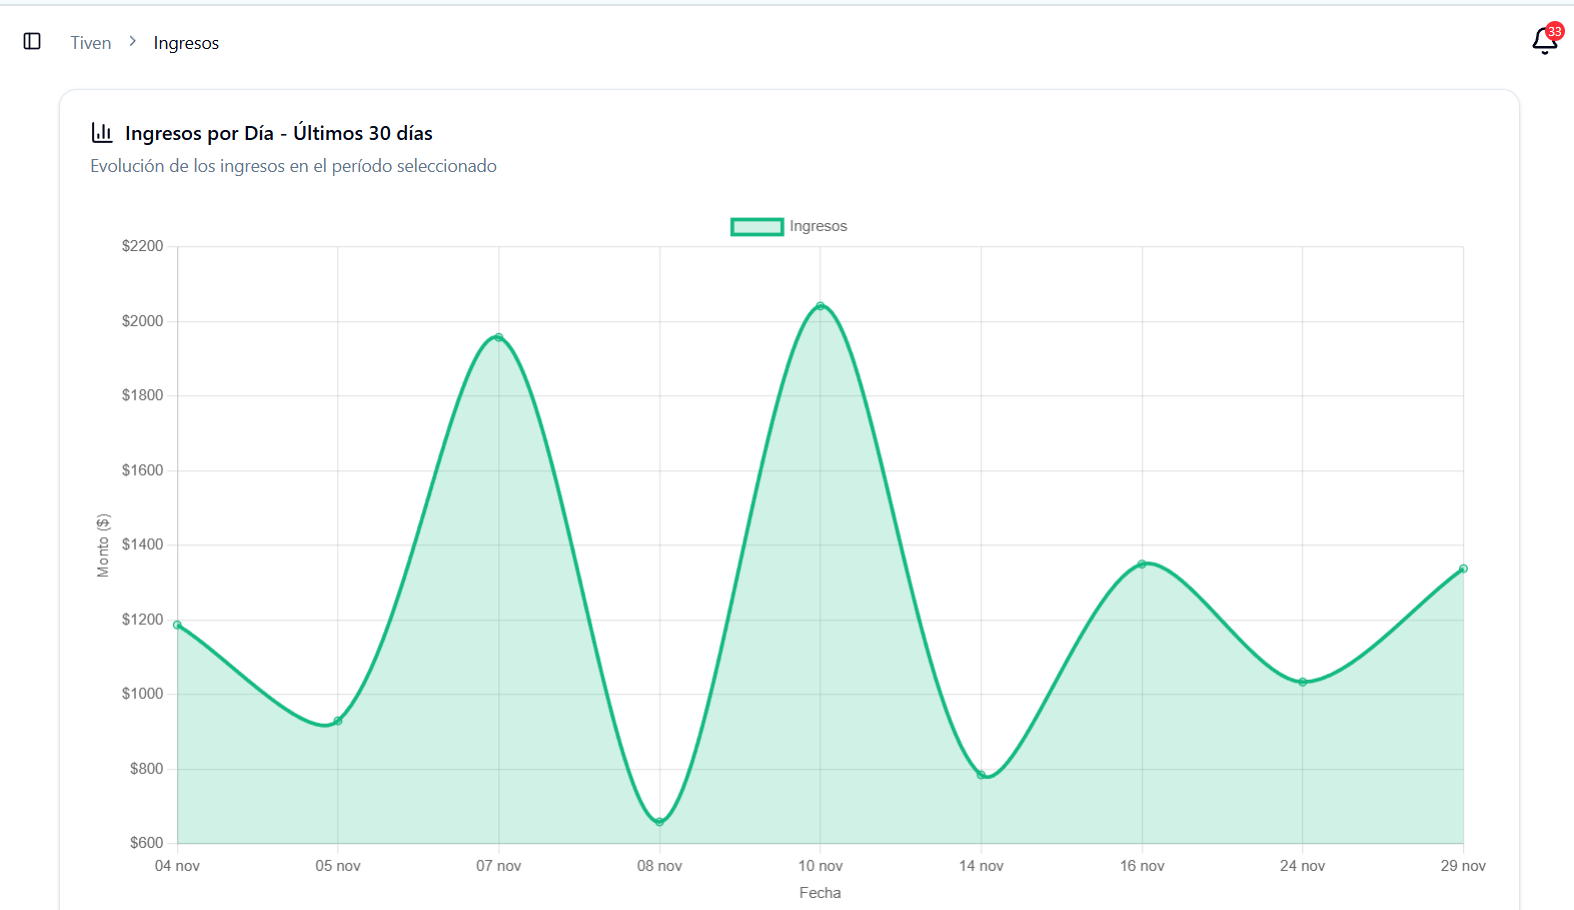Select the 05 nov data point
The image size is (1574, 910).
(338, 721)
